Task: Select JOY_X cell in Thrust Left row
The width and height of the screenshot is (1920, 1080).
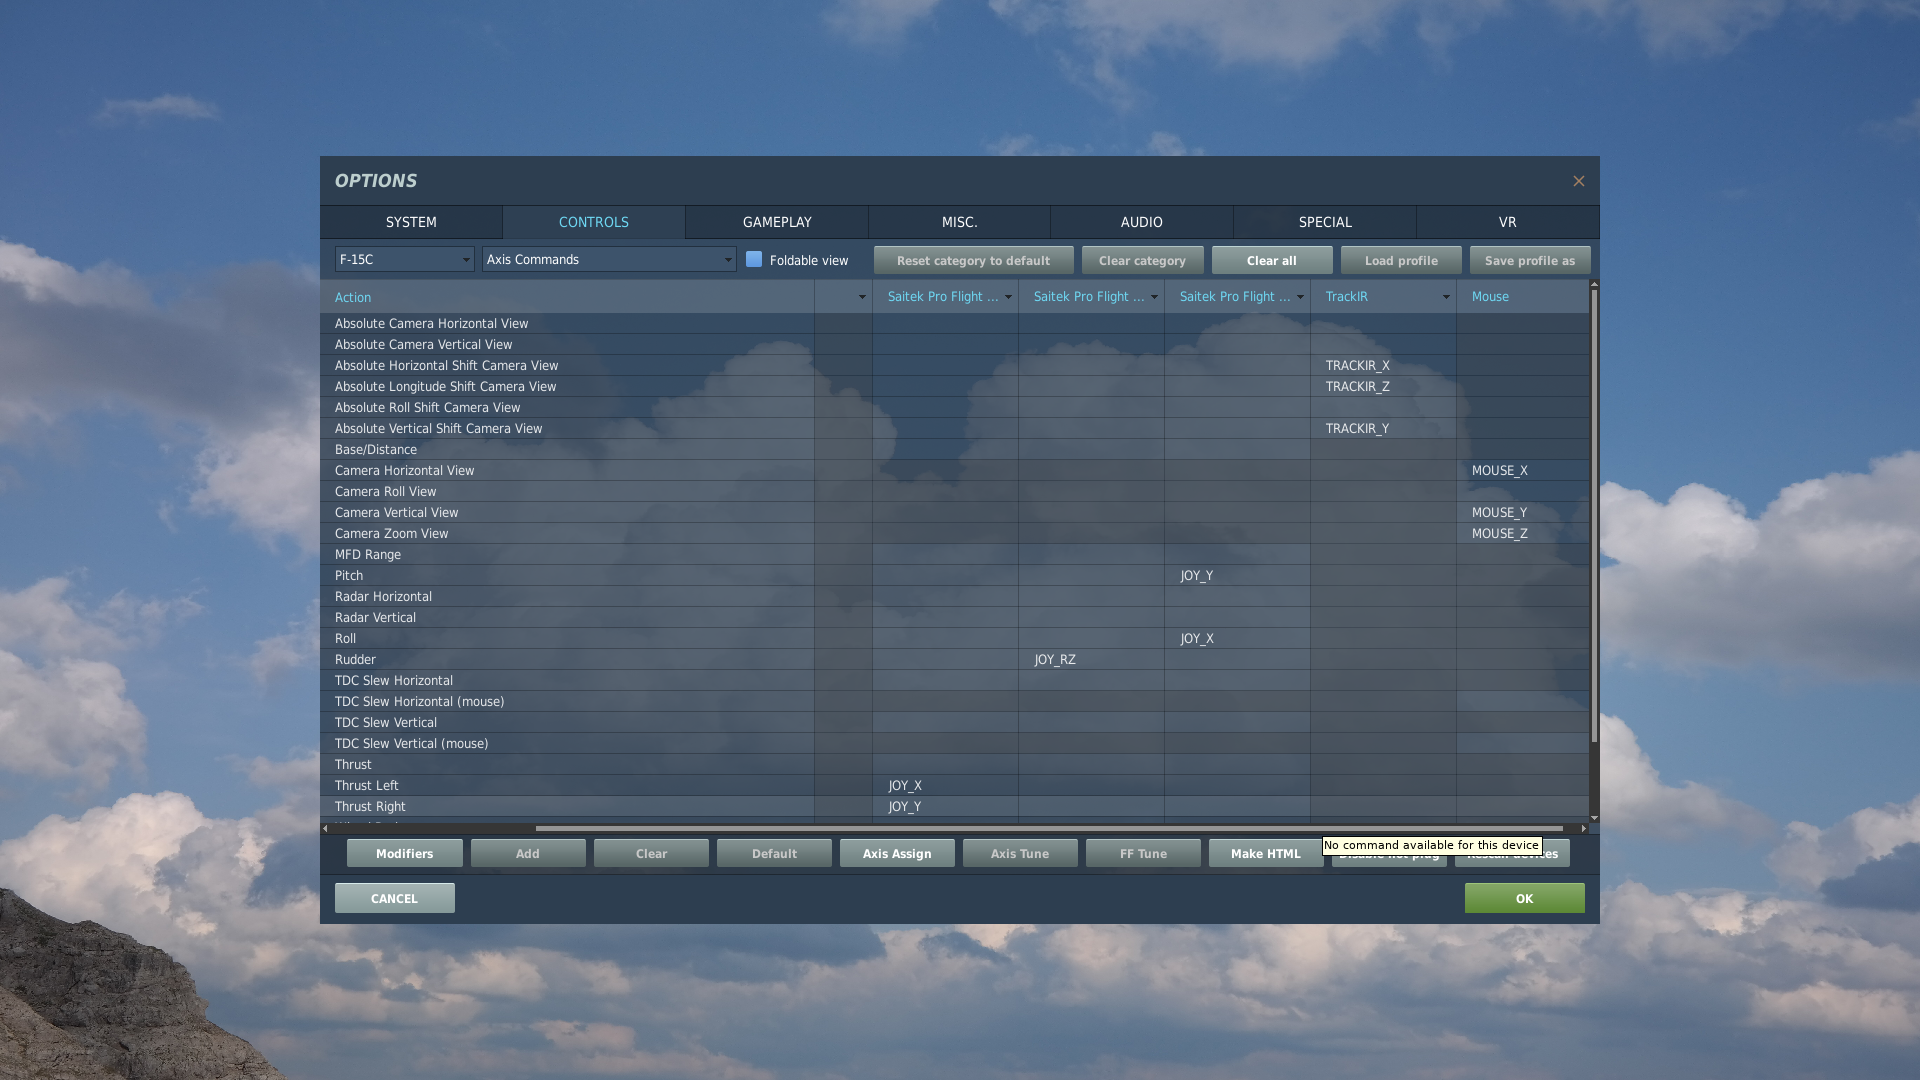Action: tap(945, 786)
